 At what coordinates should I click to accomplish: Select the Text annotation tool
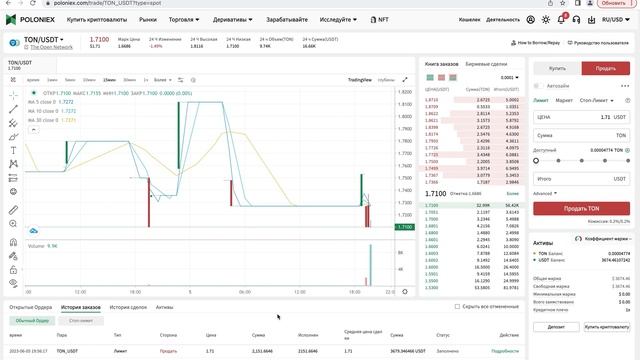[x=13, y=150]
